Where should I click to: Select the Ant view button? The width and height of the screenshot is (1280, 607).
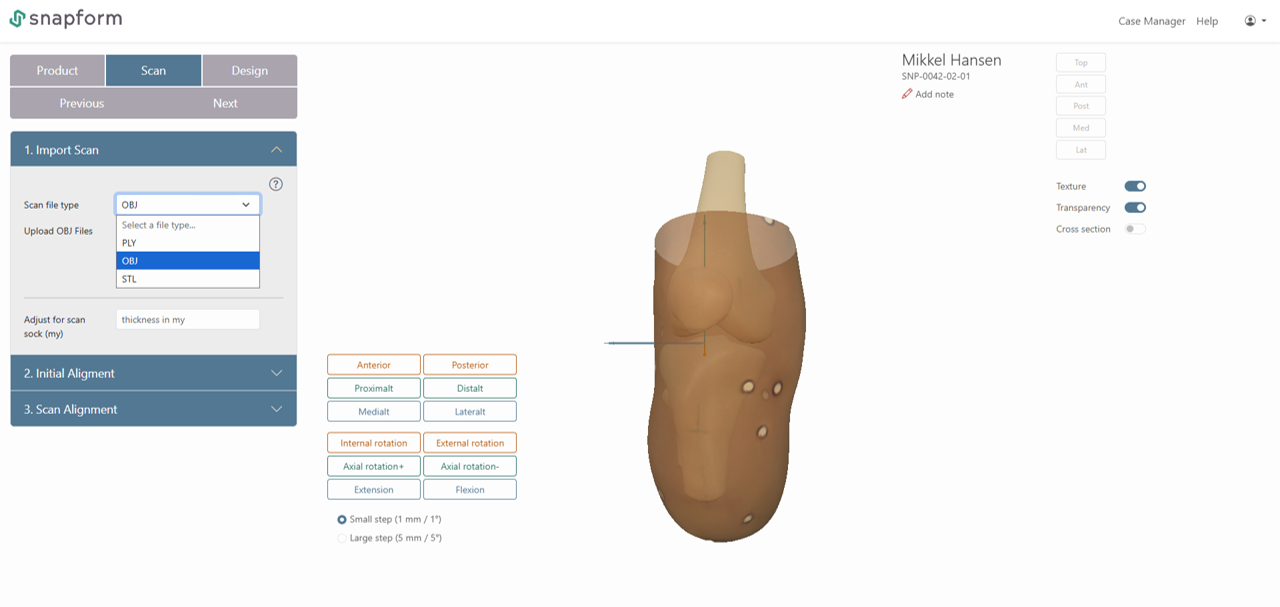tap(1081, 84)
